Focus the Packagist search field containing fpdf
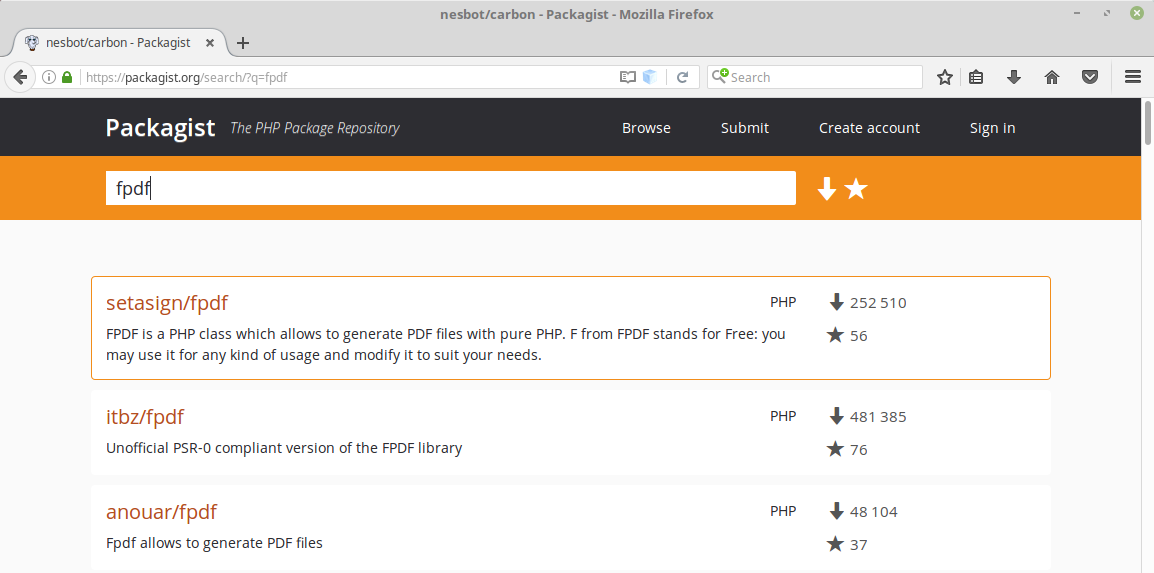The width and height of the screenshot is (1154, 573). pos(450,188)
